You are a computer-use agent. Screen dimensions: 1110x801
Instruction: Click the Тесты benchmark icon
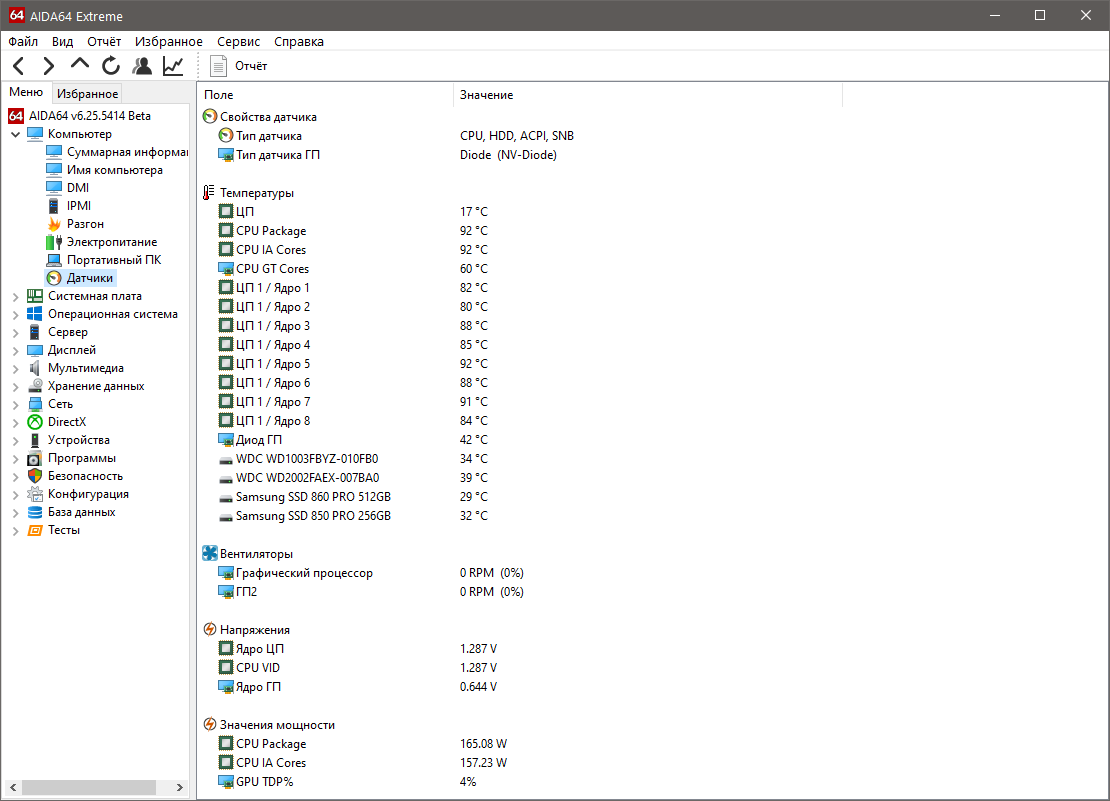pos(35,530)
